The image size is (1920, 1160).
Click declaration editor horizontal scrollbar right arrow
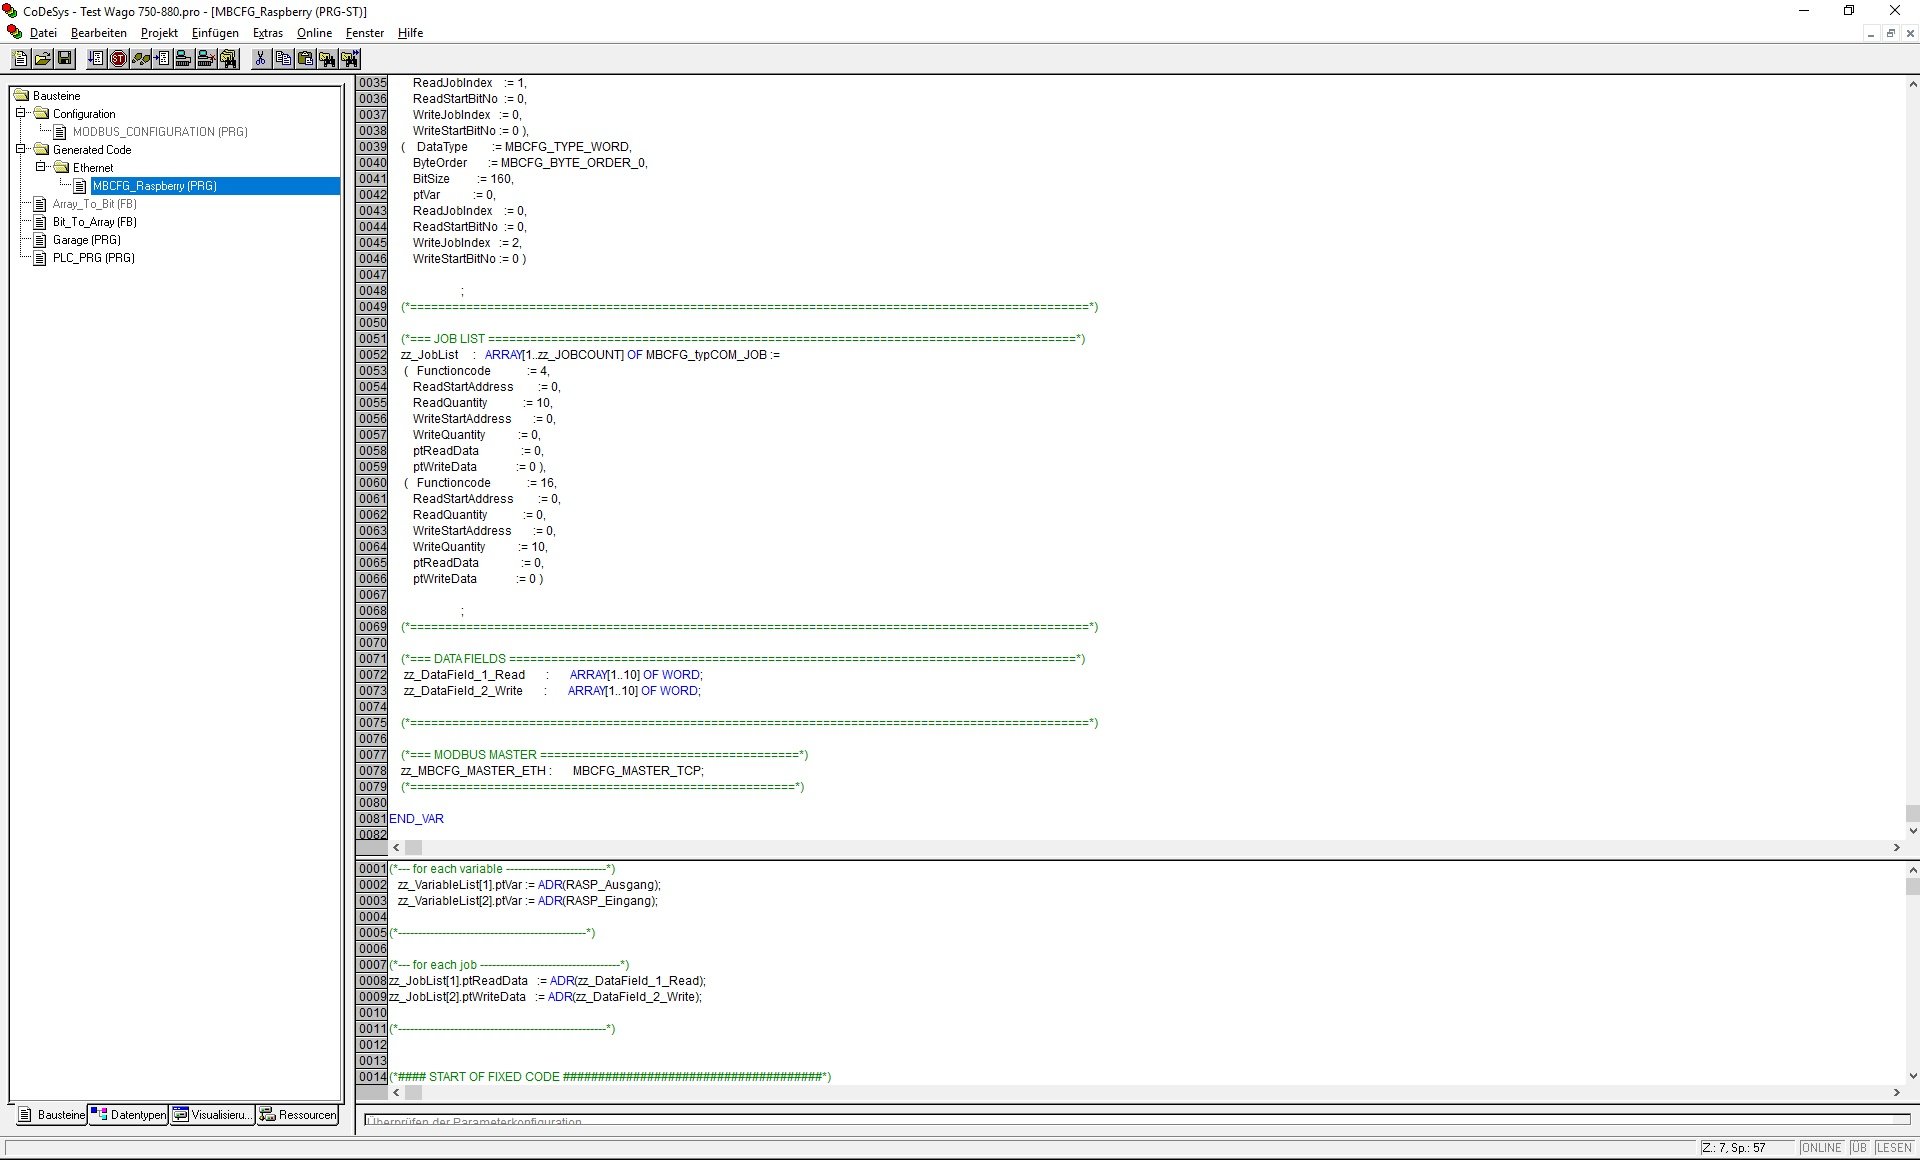click(1896, 847)
